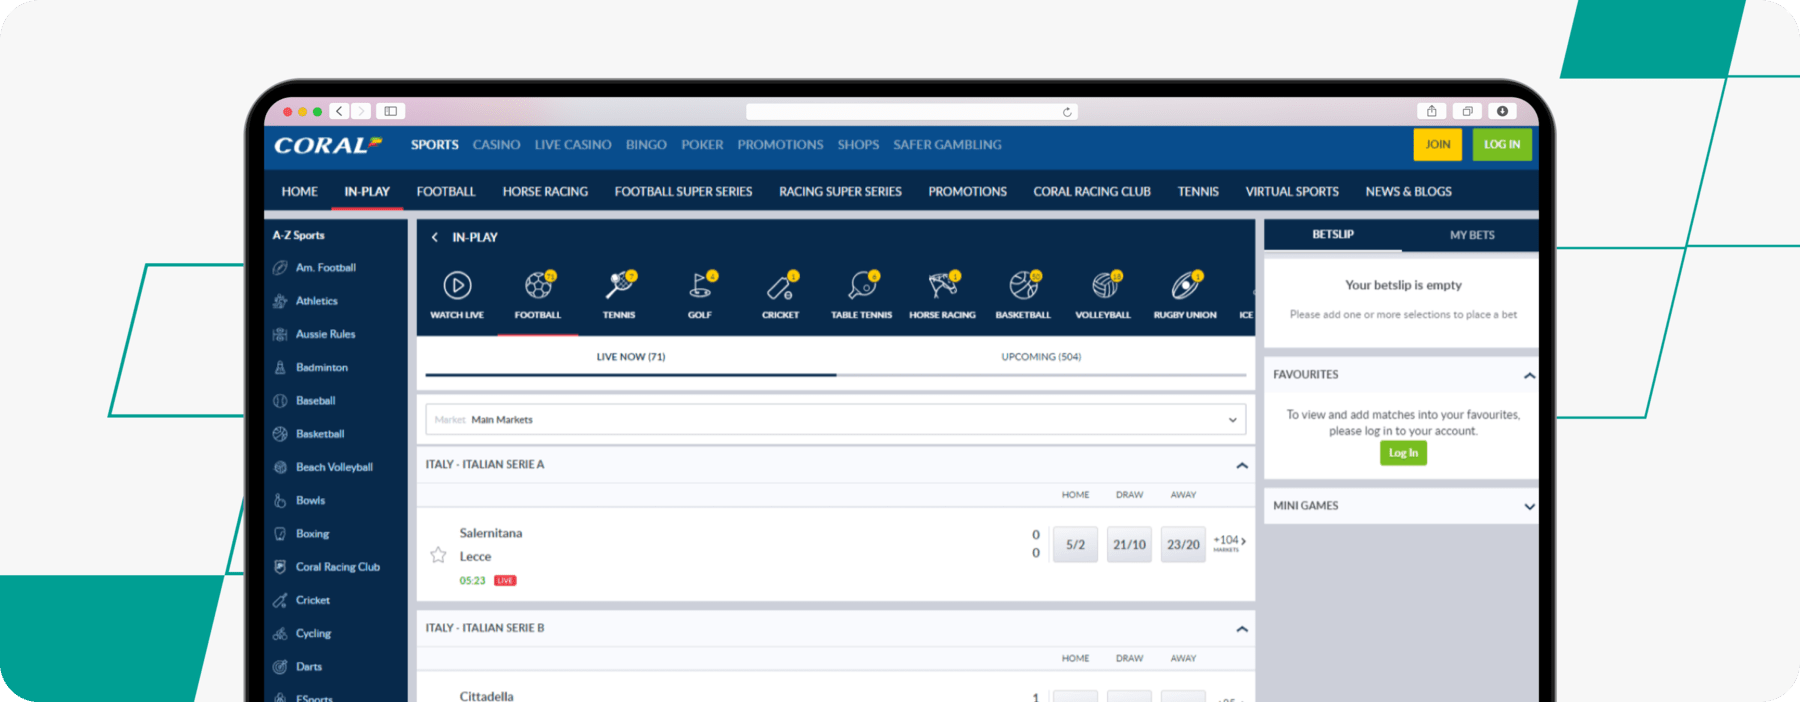Go forward with the browser forward arrow

(x=360, y=111)
